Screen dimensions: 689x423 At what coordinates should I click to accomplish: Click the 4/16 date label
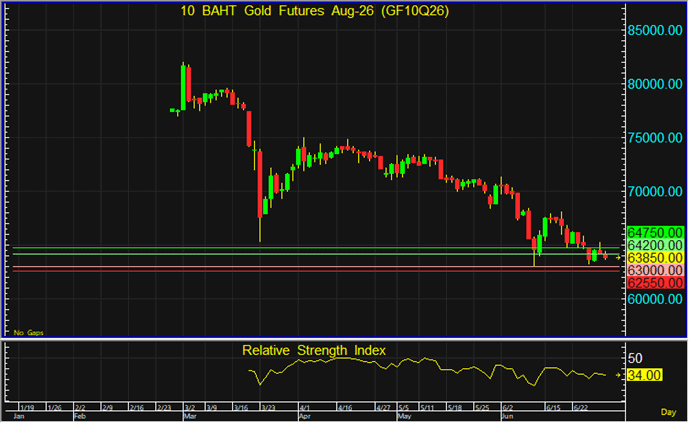click(x=345, y=408)
